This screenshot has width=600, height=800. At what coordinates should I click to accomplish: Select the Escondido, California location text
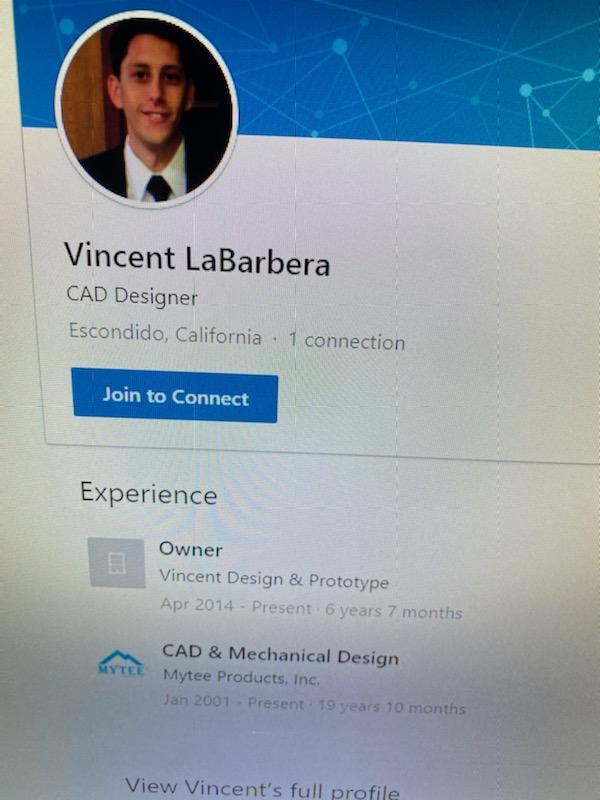pos(165,334)
